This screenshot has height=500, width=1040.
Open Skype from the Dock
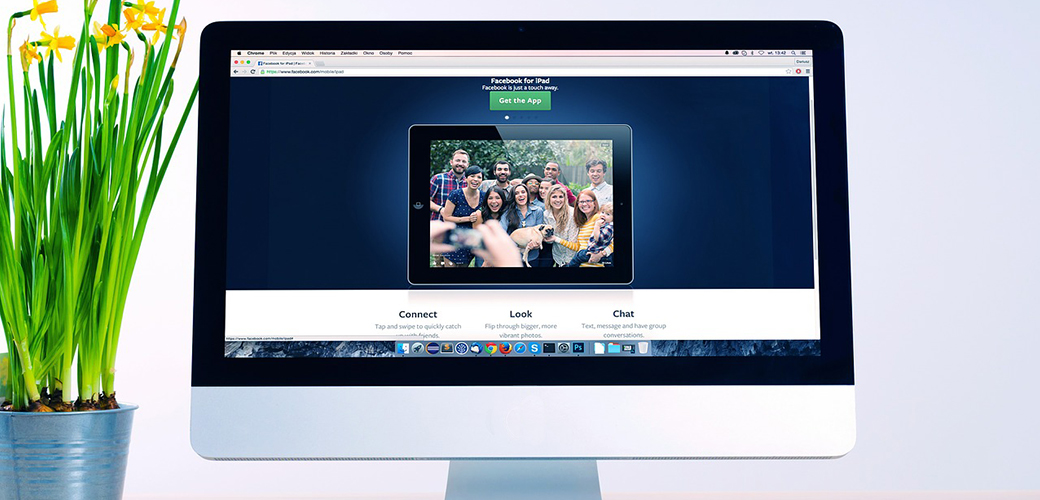(535, 348)
